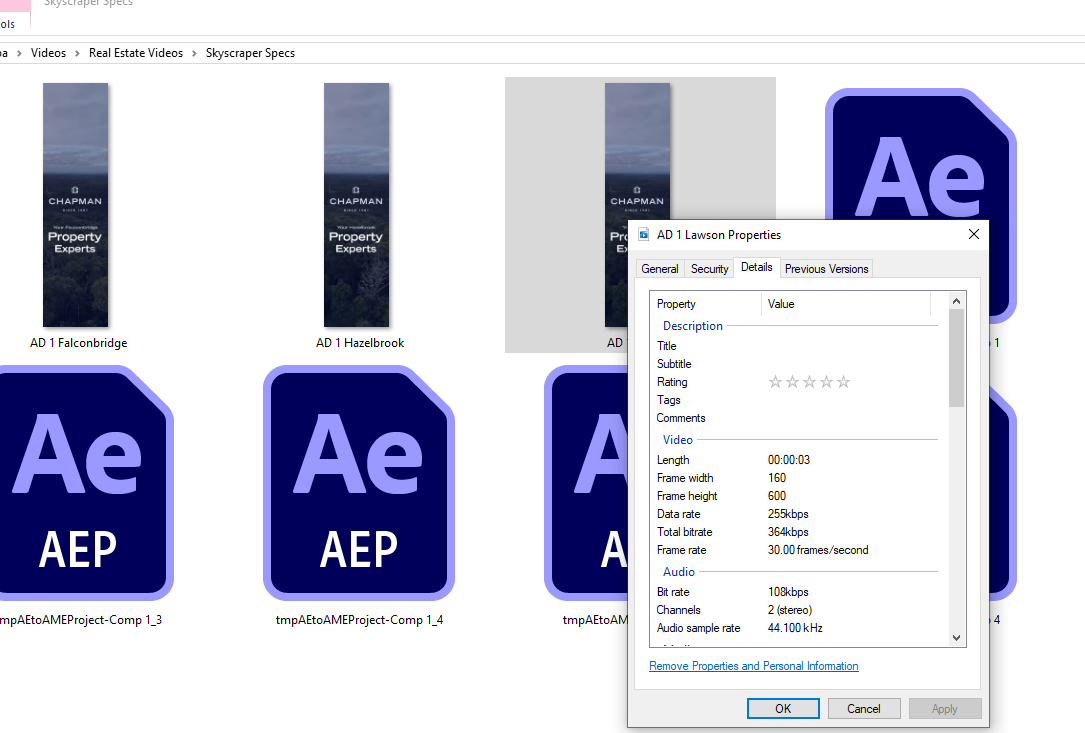1085x733 pixels.
Task: Set the Rating to three stars
Action: coord(809,382)
